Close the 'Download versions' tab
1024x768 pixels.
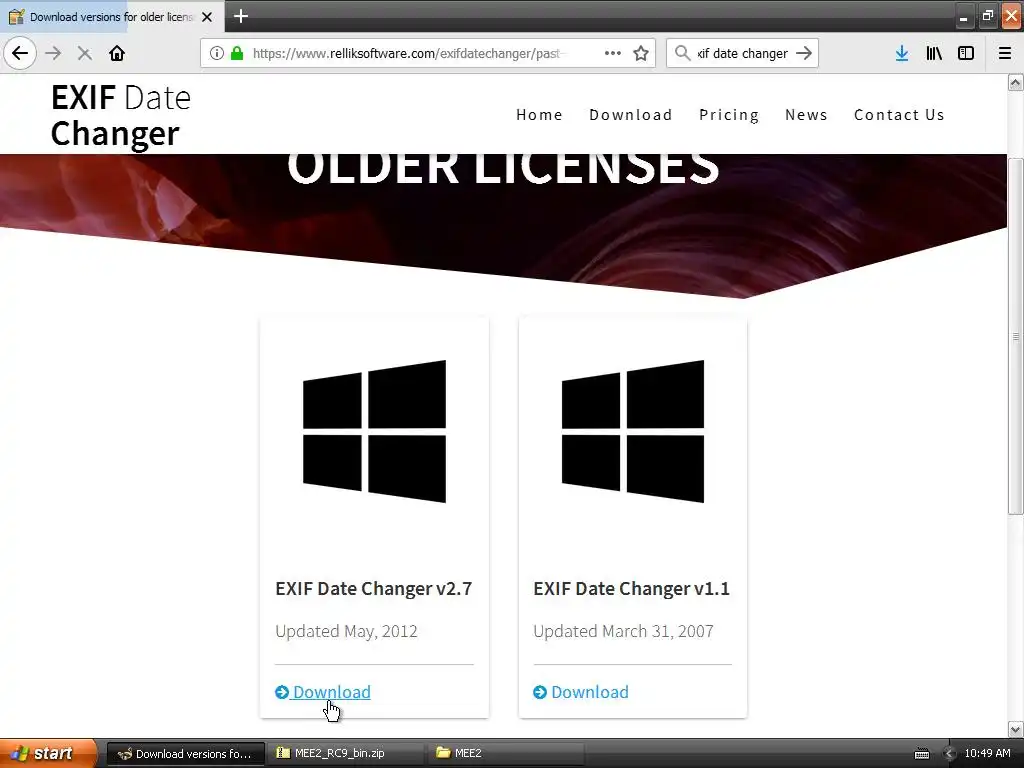pos(207,17)
